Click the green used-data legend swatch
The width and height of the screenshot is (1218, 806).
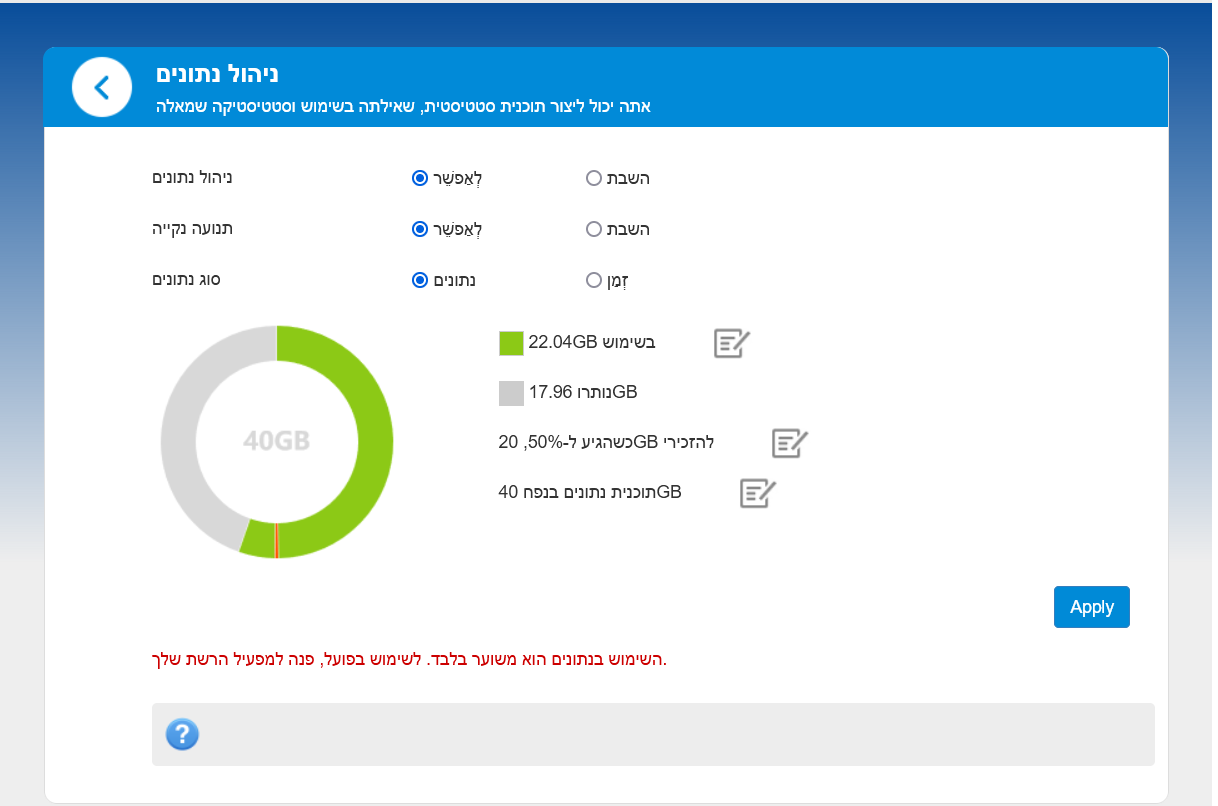click(511, 343)
